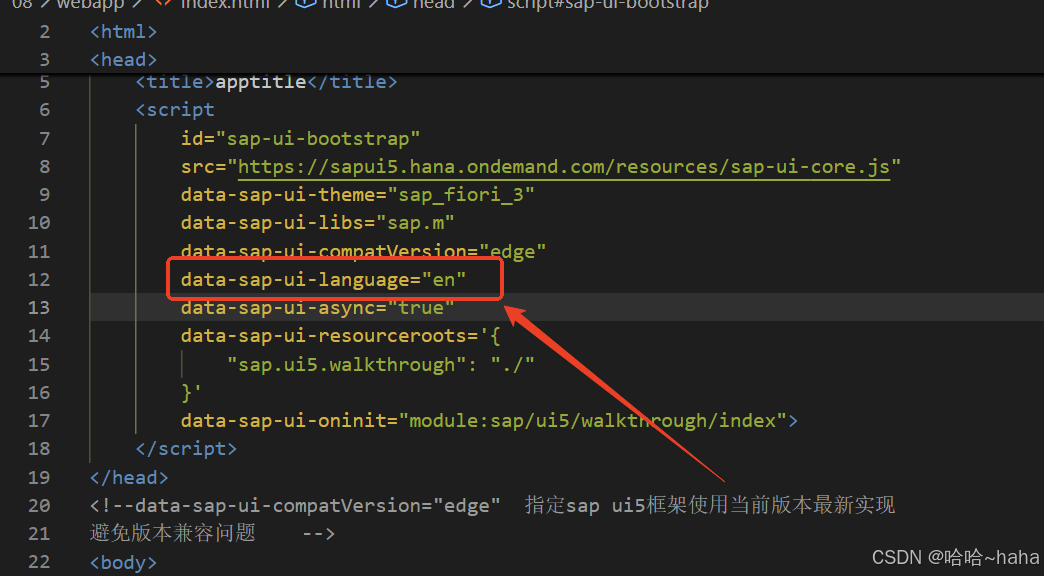Jump to sticky scroll line <html>
Image resolution: width=1044 pixels, height=576 pixels.
[x=123, y=32]
